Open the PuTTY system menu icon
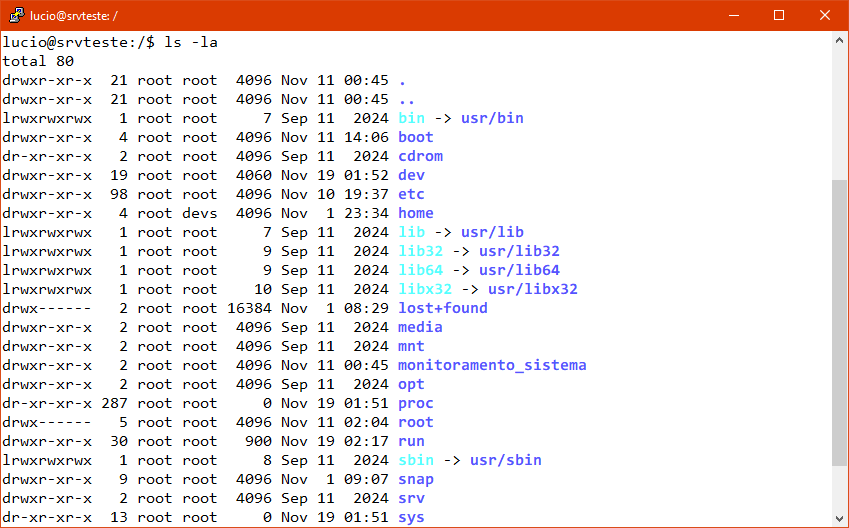Viewport: 849px width, 528px height. coord(16,15)
